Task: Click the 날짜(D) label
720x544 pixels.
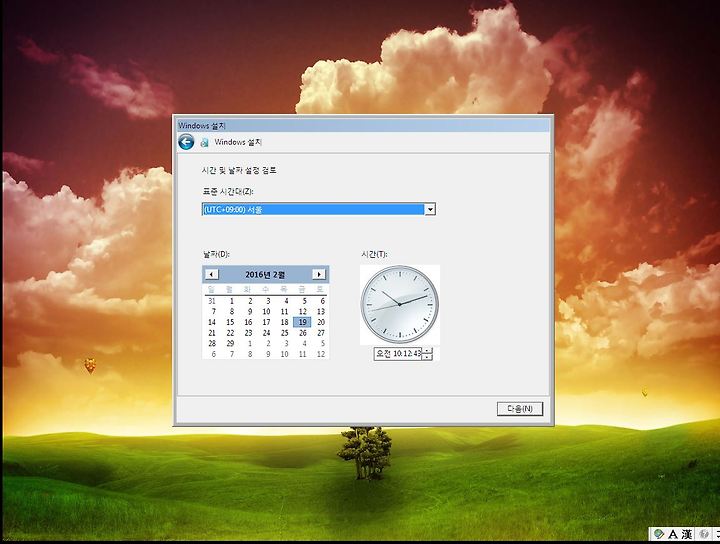Action: click(x=216, y=254)
